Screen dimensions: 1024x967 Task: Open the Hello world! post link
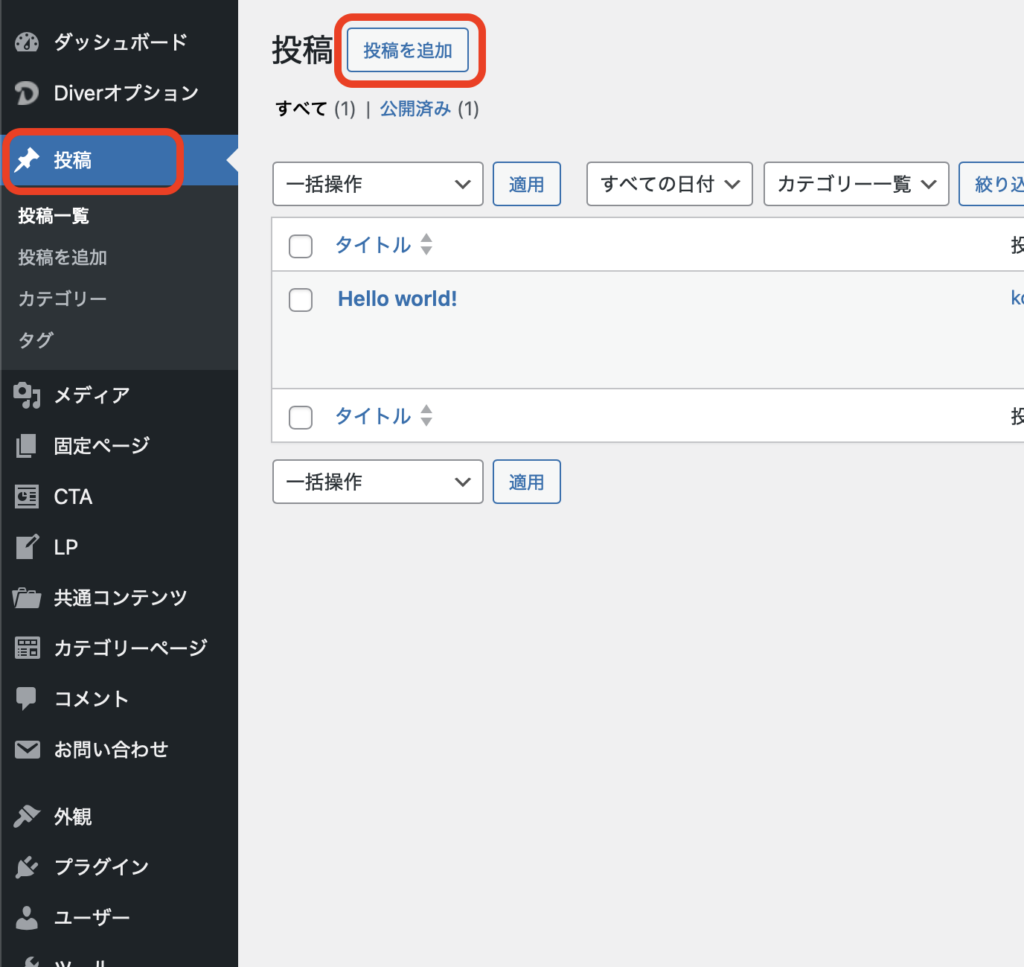click(x=397, y=299)
